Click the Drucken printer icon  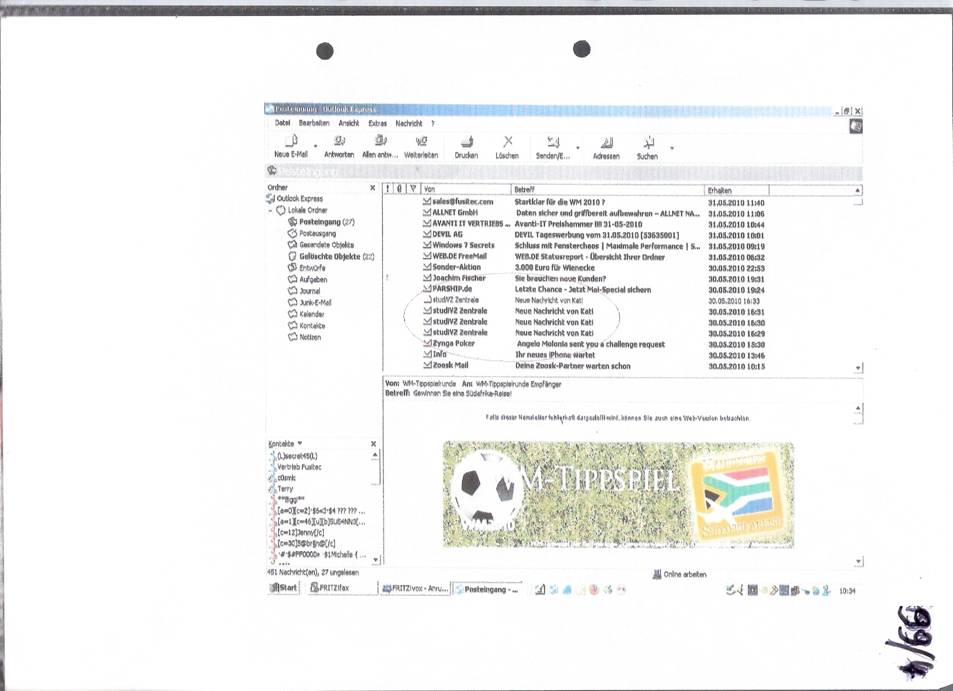pyautogui.click(x=466, y=142)
